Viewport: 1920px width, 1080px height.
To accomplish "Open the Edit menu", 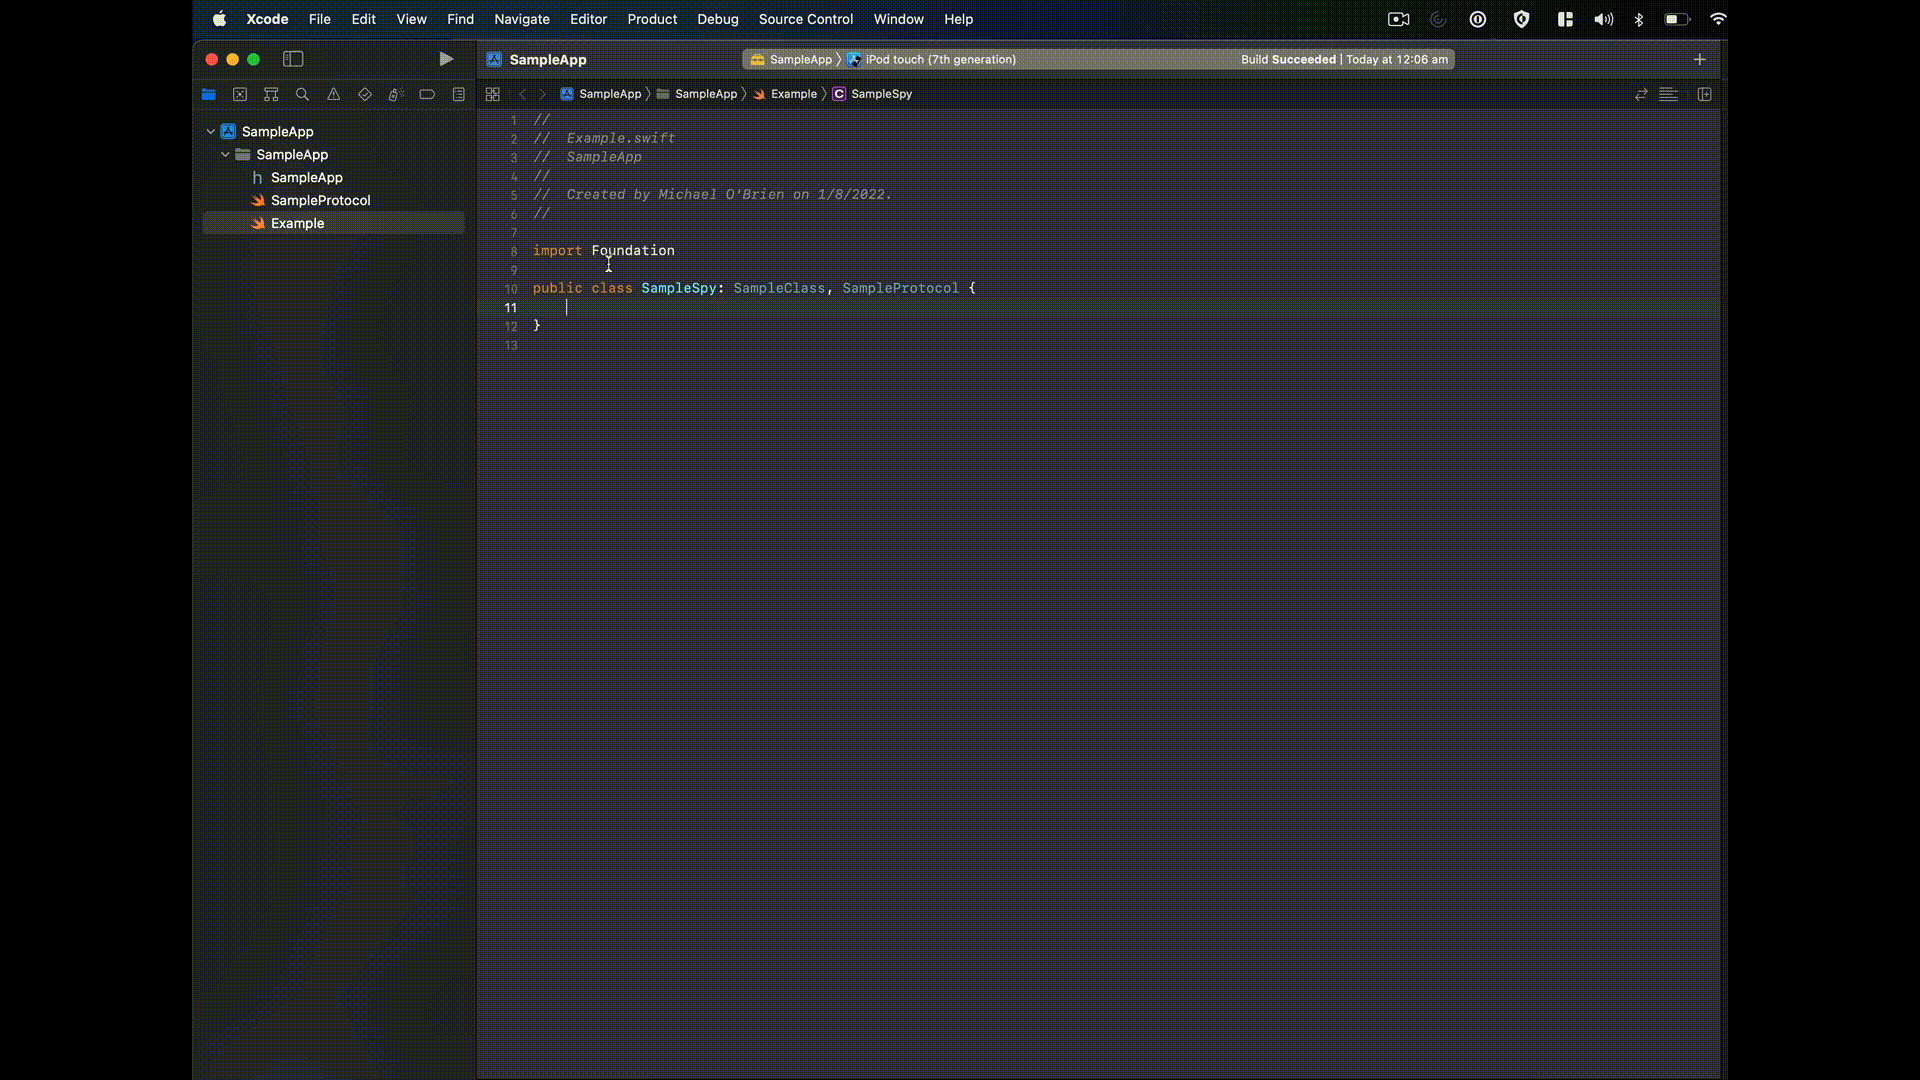I will point(364,19).
